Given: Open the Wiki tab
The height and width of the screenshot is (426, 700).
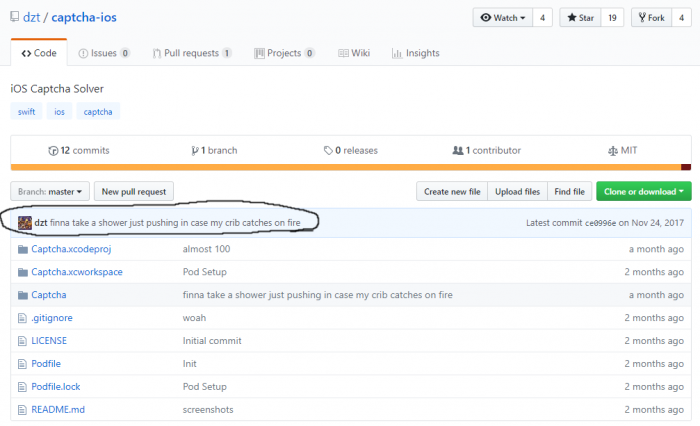Looking at the screenshot, I should pos(354,53).
